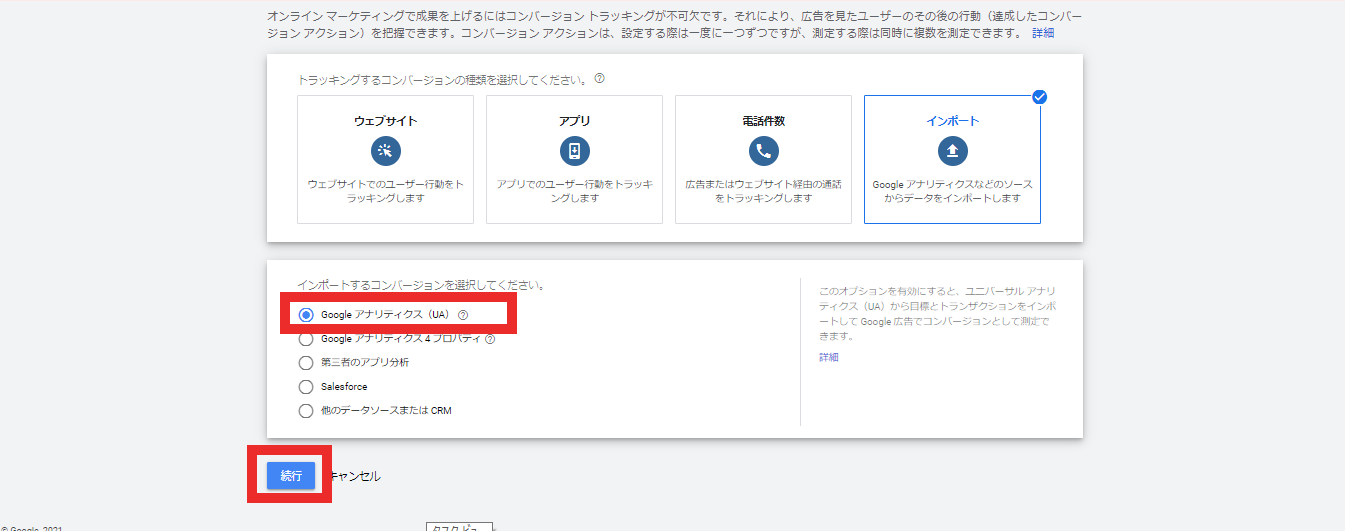Click the website cursor-click icon

pyautogui.click(x=385, y=151)
